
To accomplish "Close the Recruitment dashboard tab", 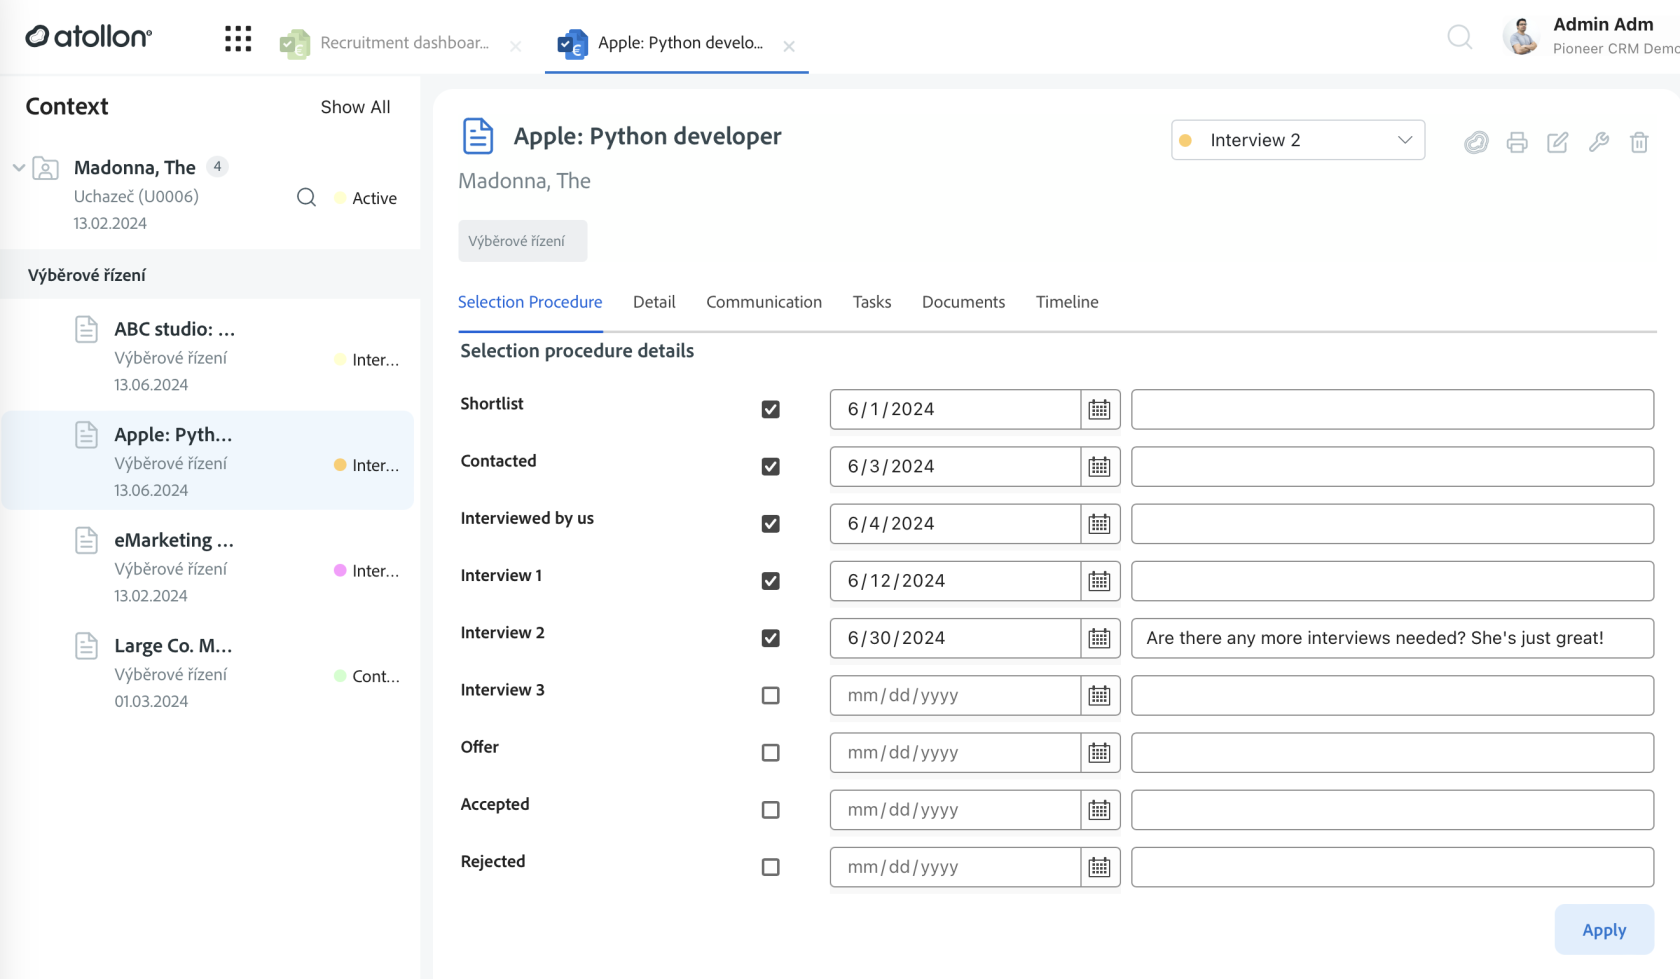I will (x=516, y=46).
